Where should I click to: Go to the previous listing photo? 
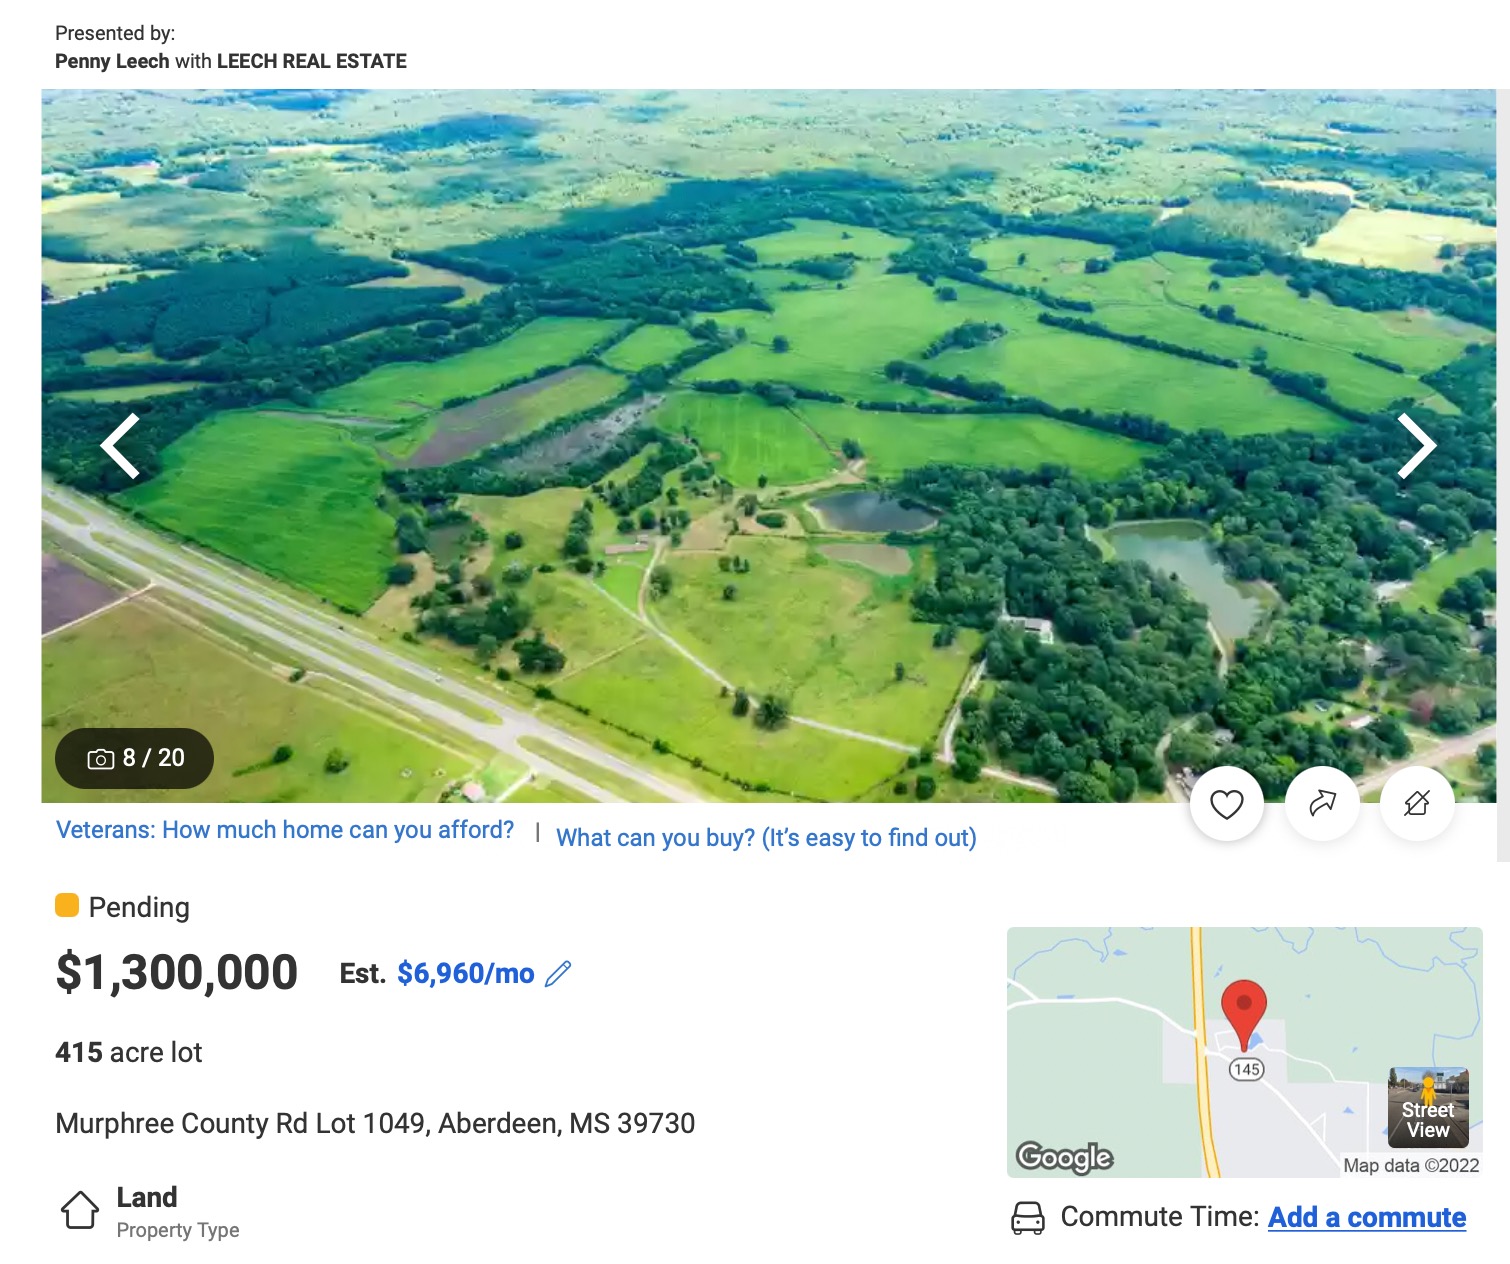click(121, 446)
